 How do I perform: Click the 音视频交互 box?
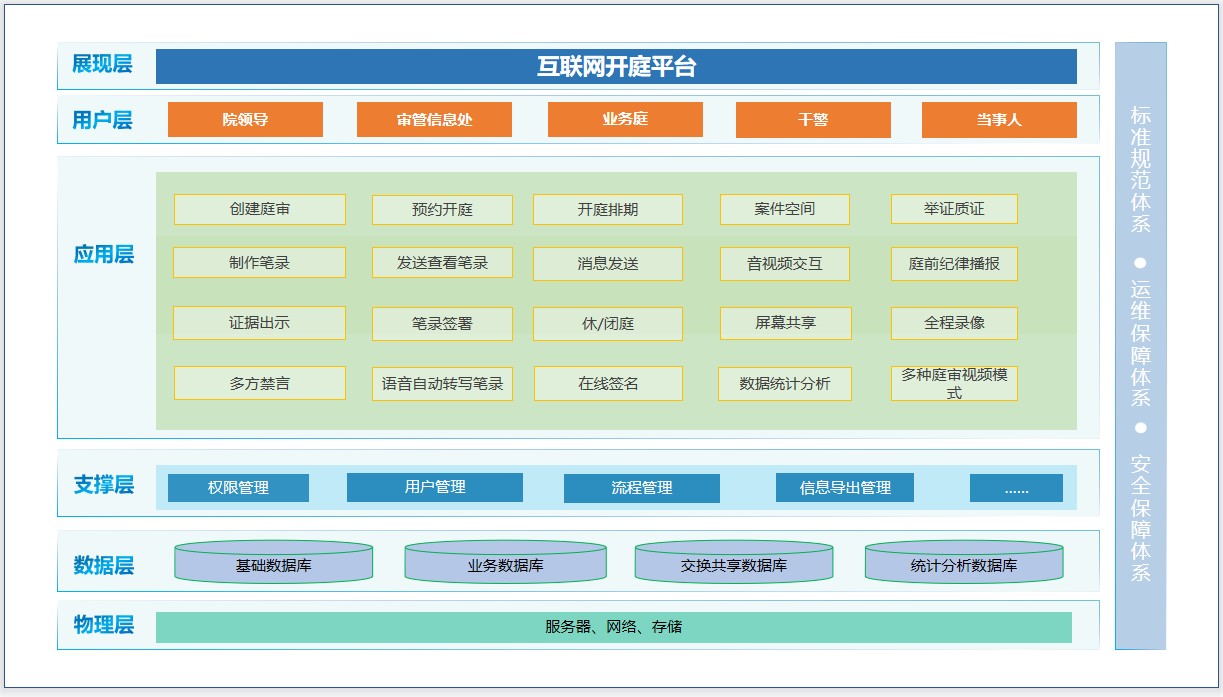coord(785,264)
